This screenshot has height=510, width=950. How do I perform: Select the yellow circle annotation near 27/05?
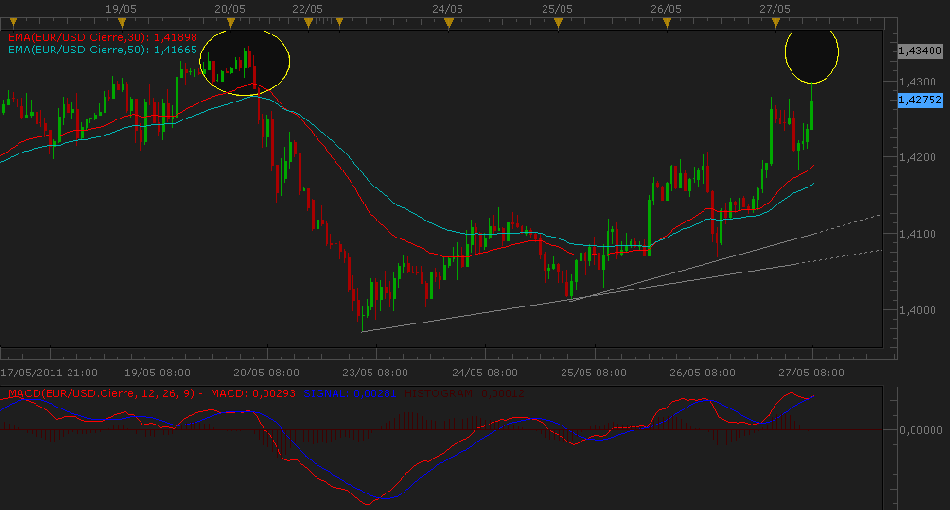tap(811, 54)
